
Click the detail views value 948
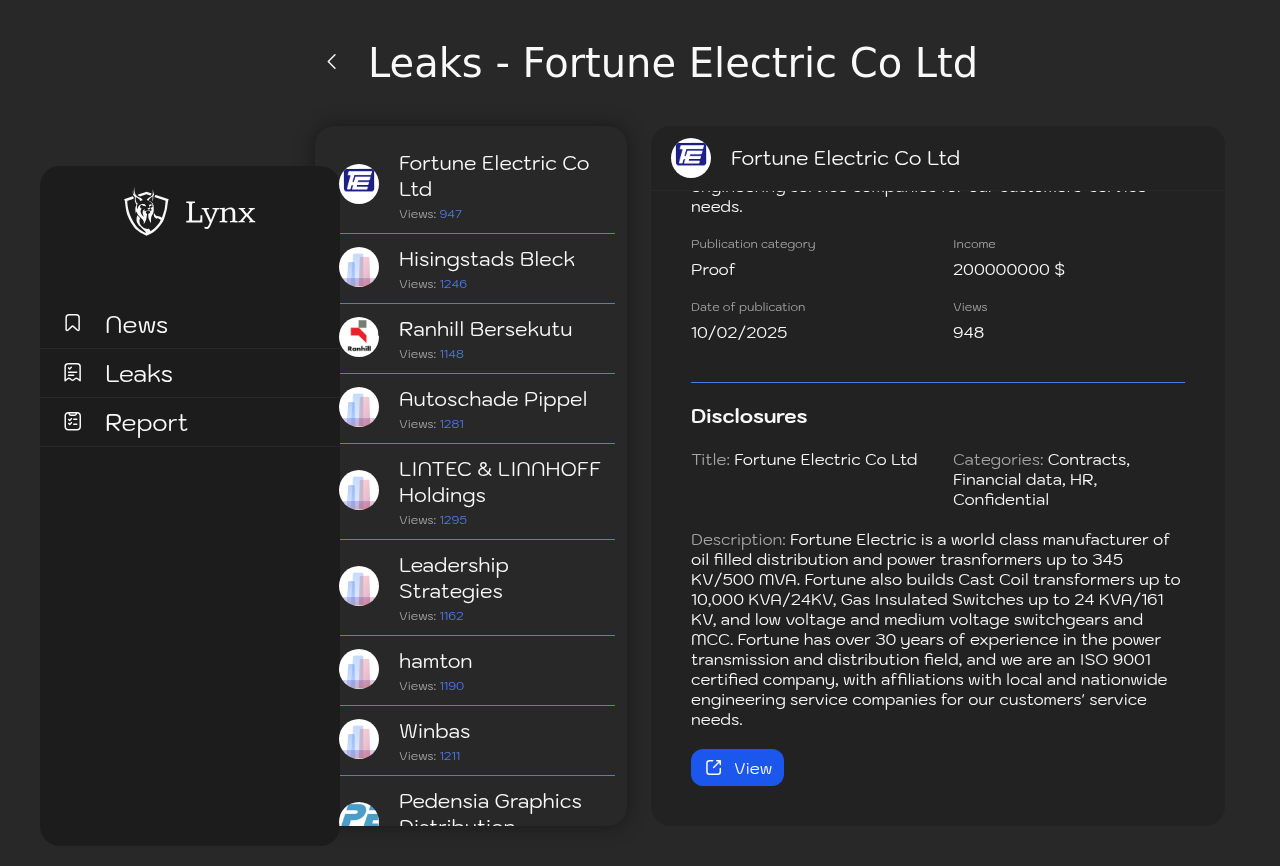click(x=968, y=333)
